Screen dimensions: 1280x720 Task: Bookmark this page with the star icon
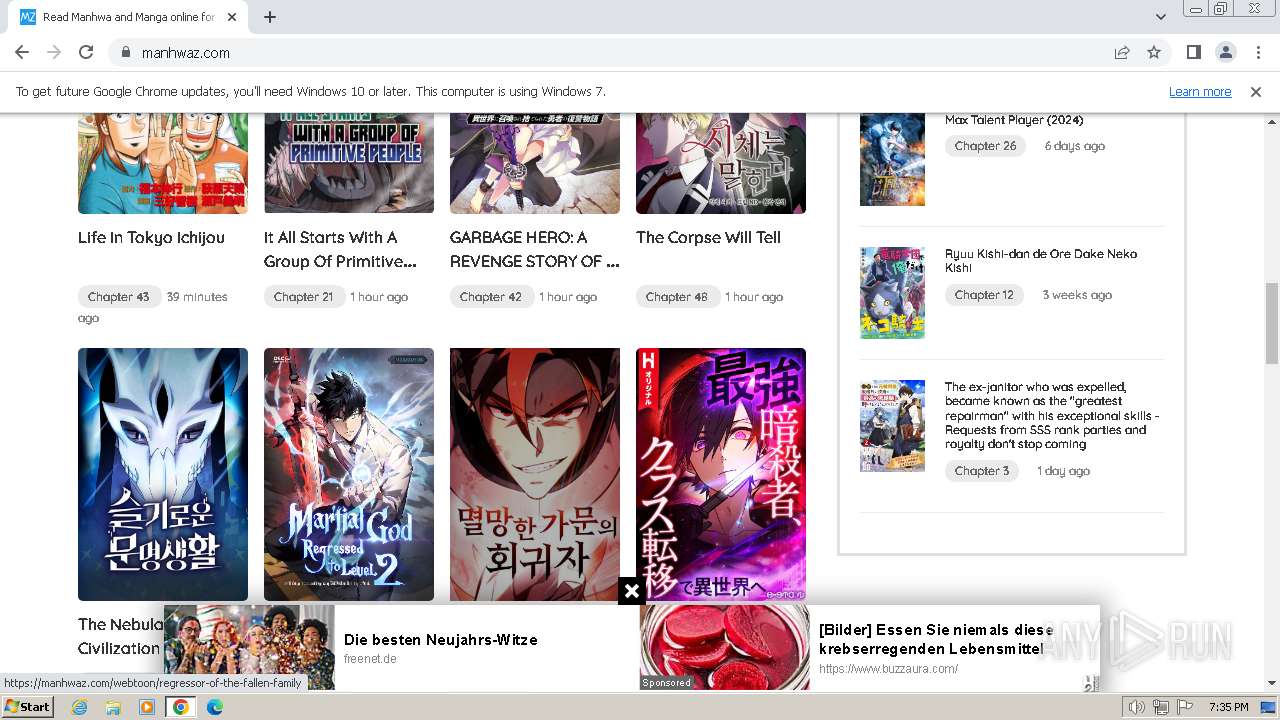pyautogui.click(x=1154, y=52)
